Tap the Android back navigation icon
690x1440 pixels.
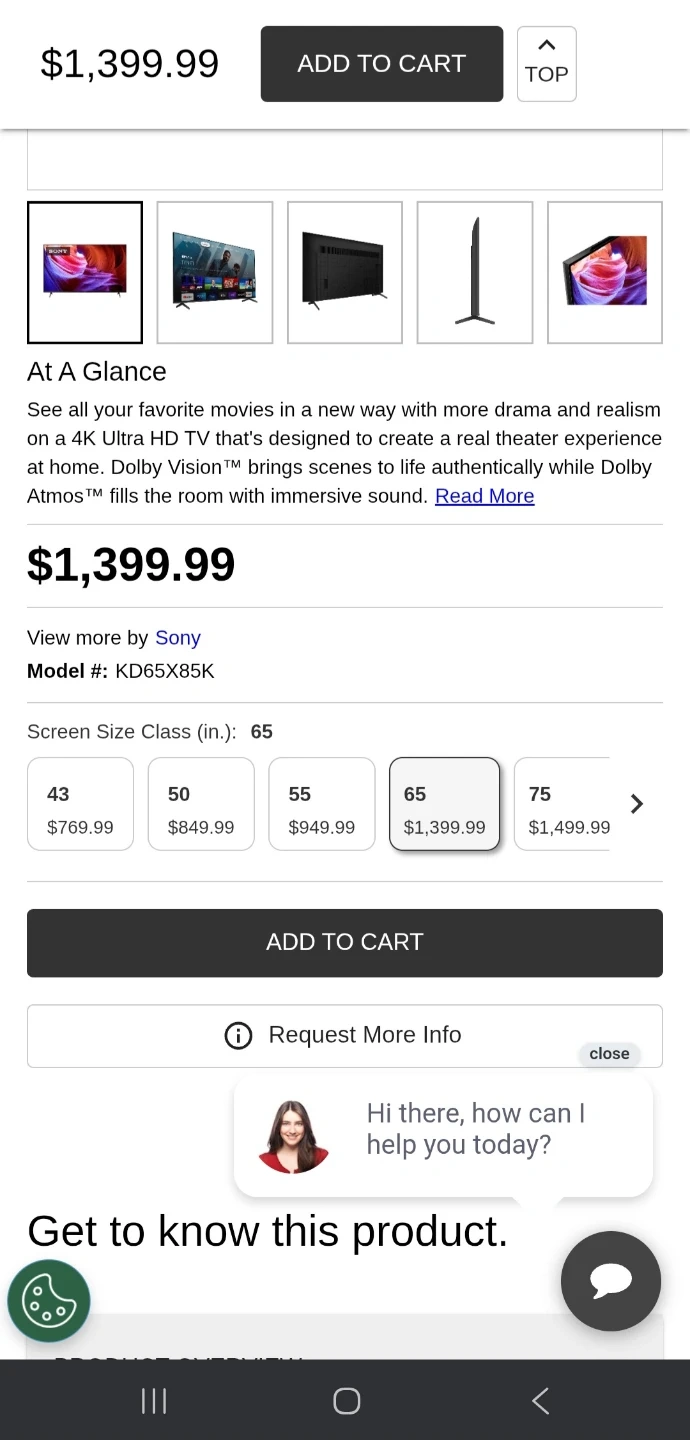click(x=540, y=1400)
